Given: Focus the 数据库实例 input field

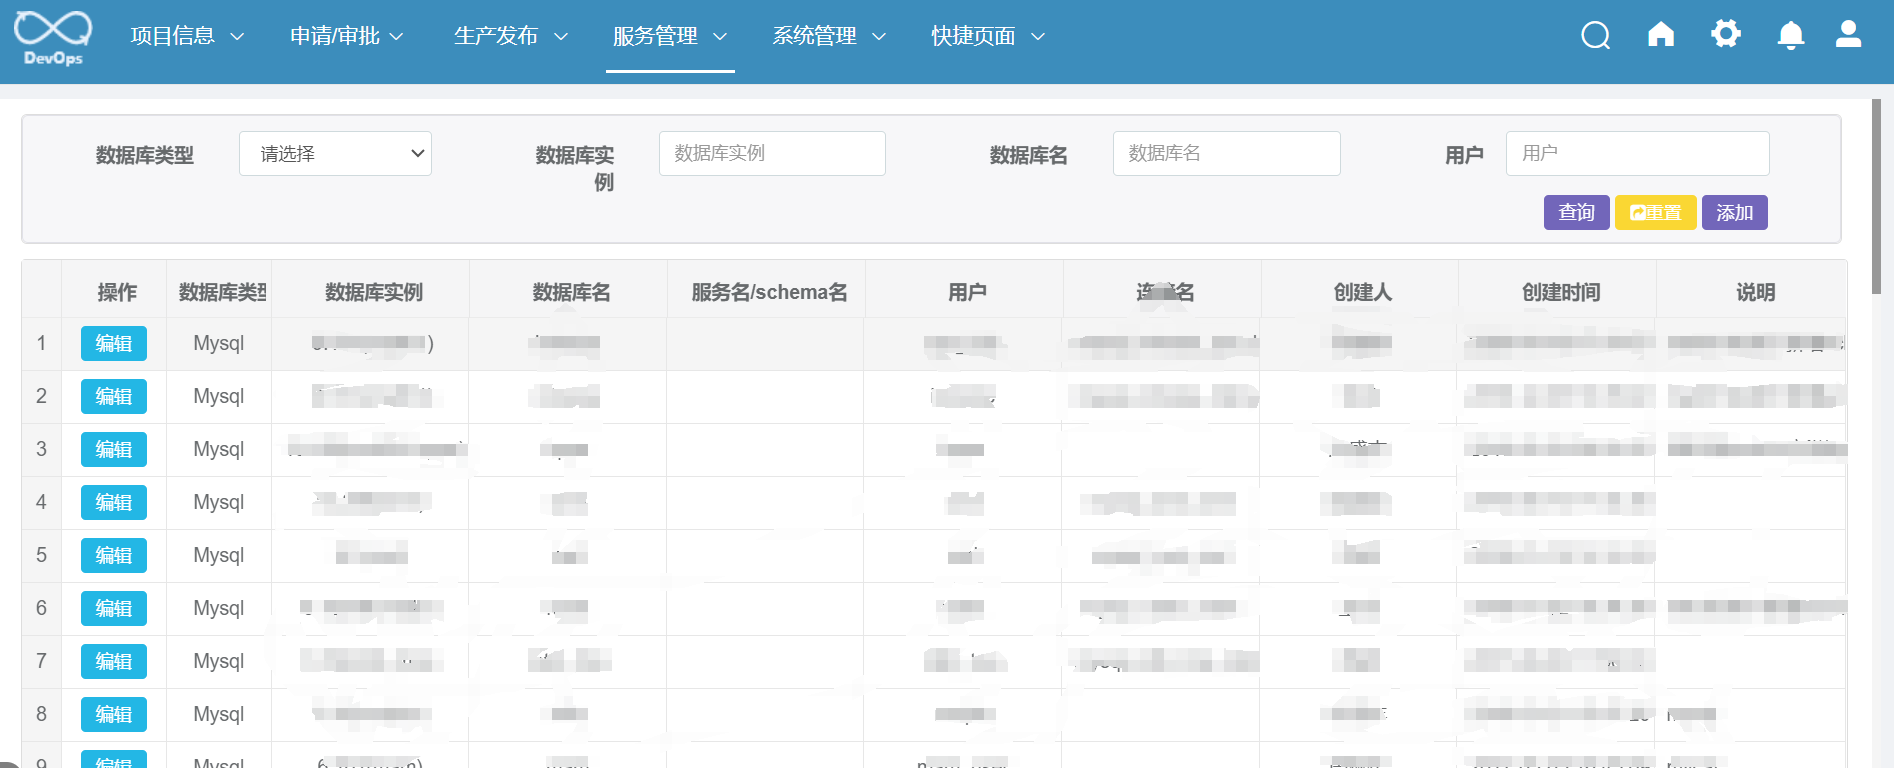Looking at the screenshot, I should coord(772,153).
